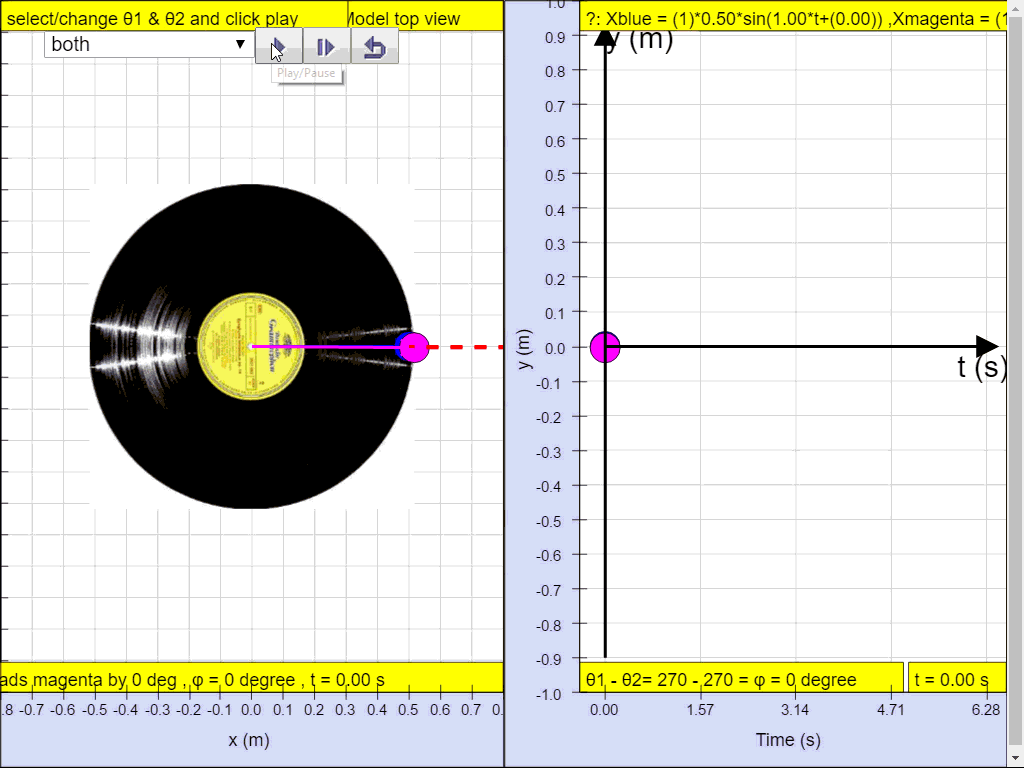Viewport: 1024px width, 768px height.
Task: Click the 'x (m)' axis label
Action: pos(249,739)
